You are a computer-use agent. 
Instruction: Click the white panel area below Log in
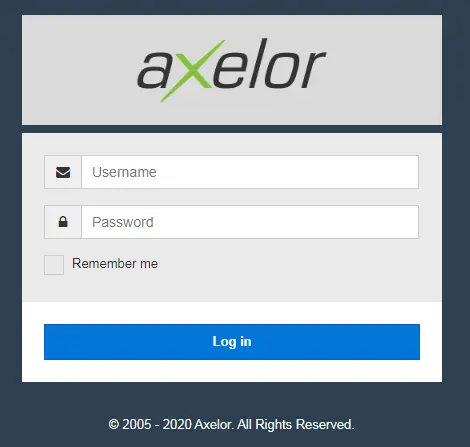(232, 371)
